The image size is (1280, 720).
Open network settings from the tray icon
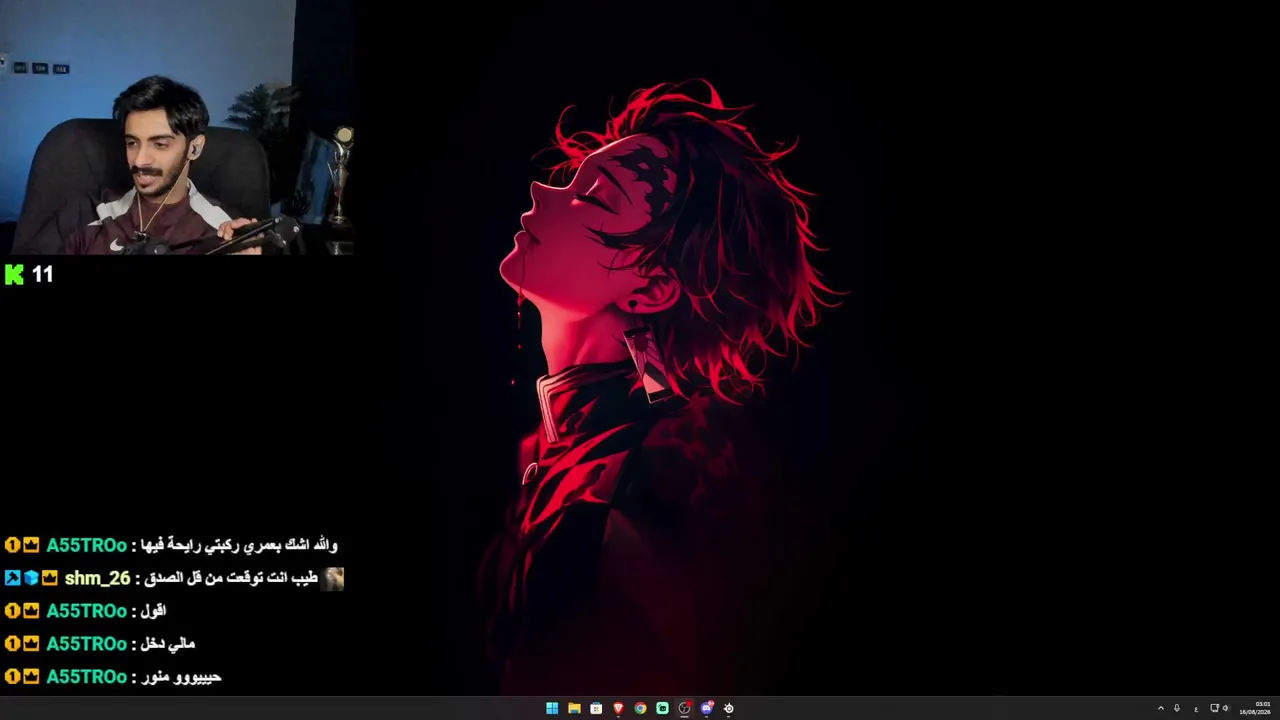click(x=1214, y=708)
